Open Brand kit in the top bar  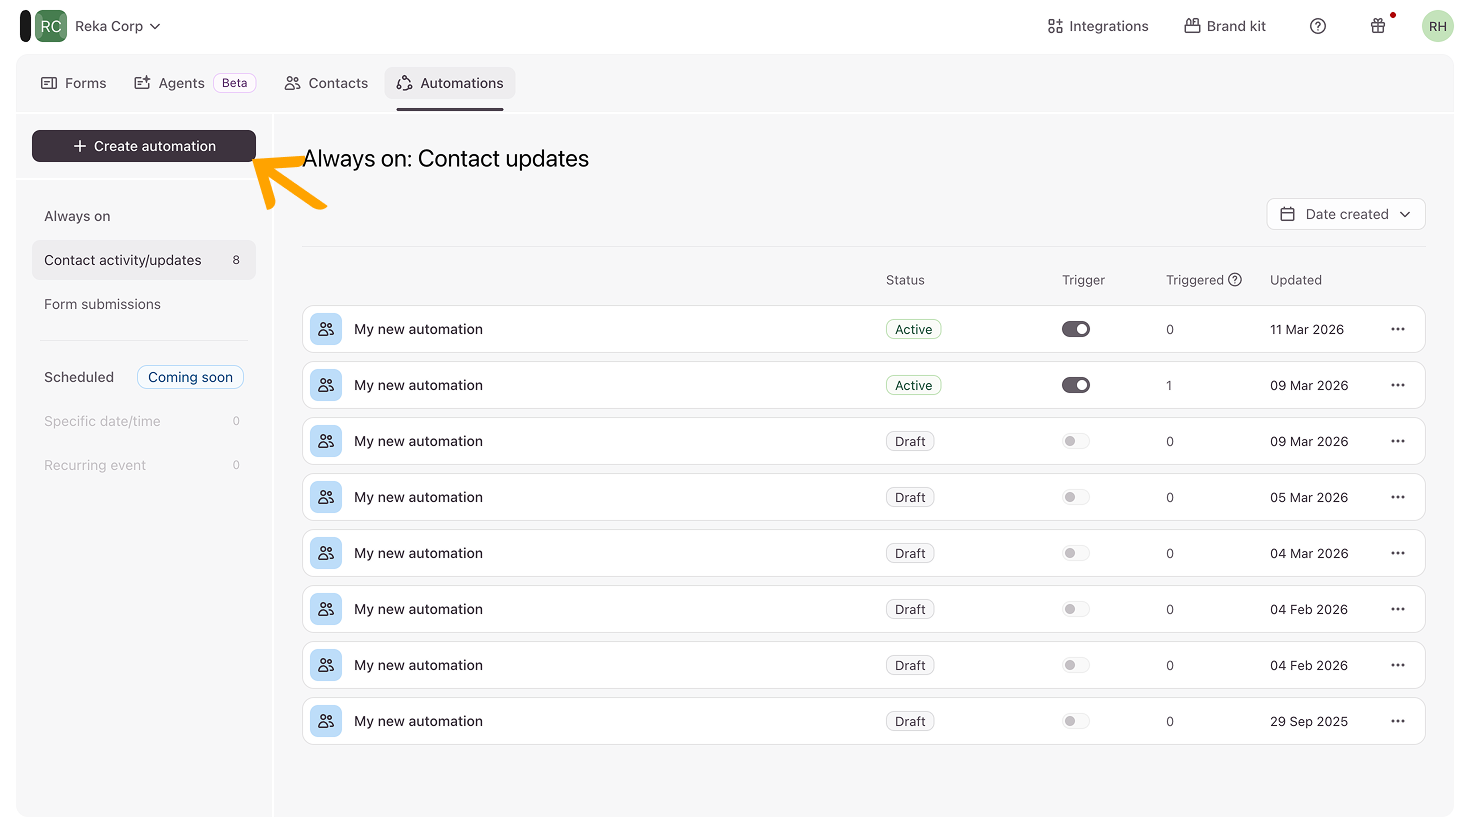pyautogui.click(x=1225, y=26)
